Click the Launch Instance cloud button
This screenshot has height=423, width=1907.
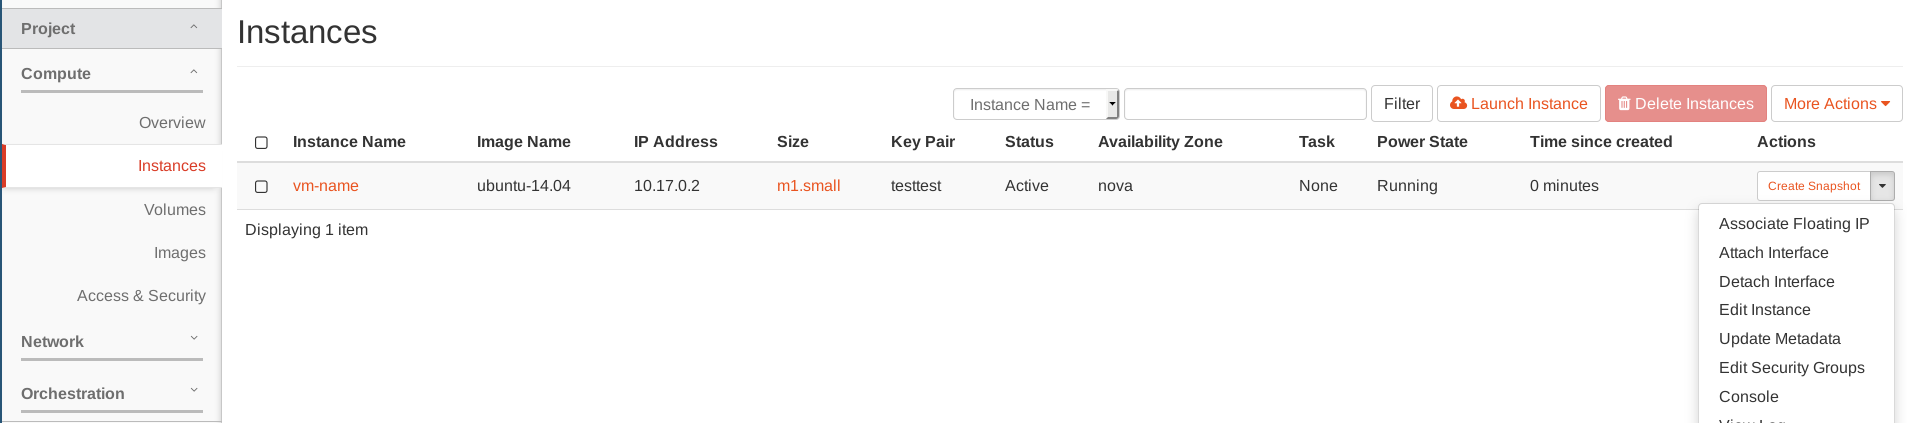pos(1518,104)
